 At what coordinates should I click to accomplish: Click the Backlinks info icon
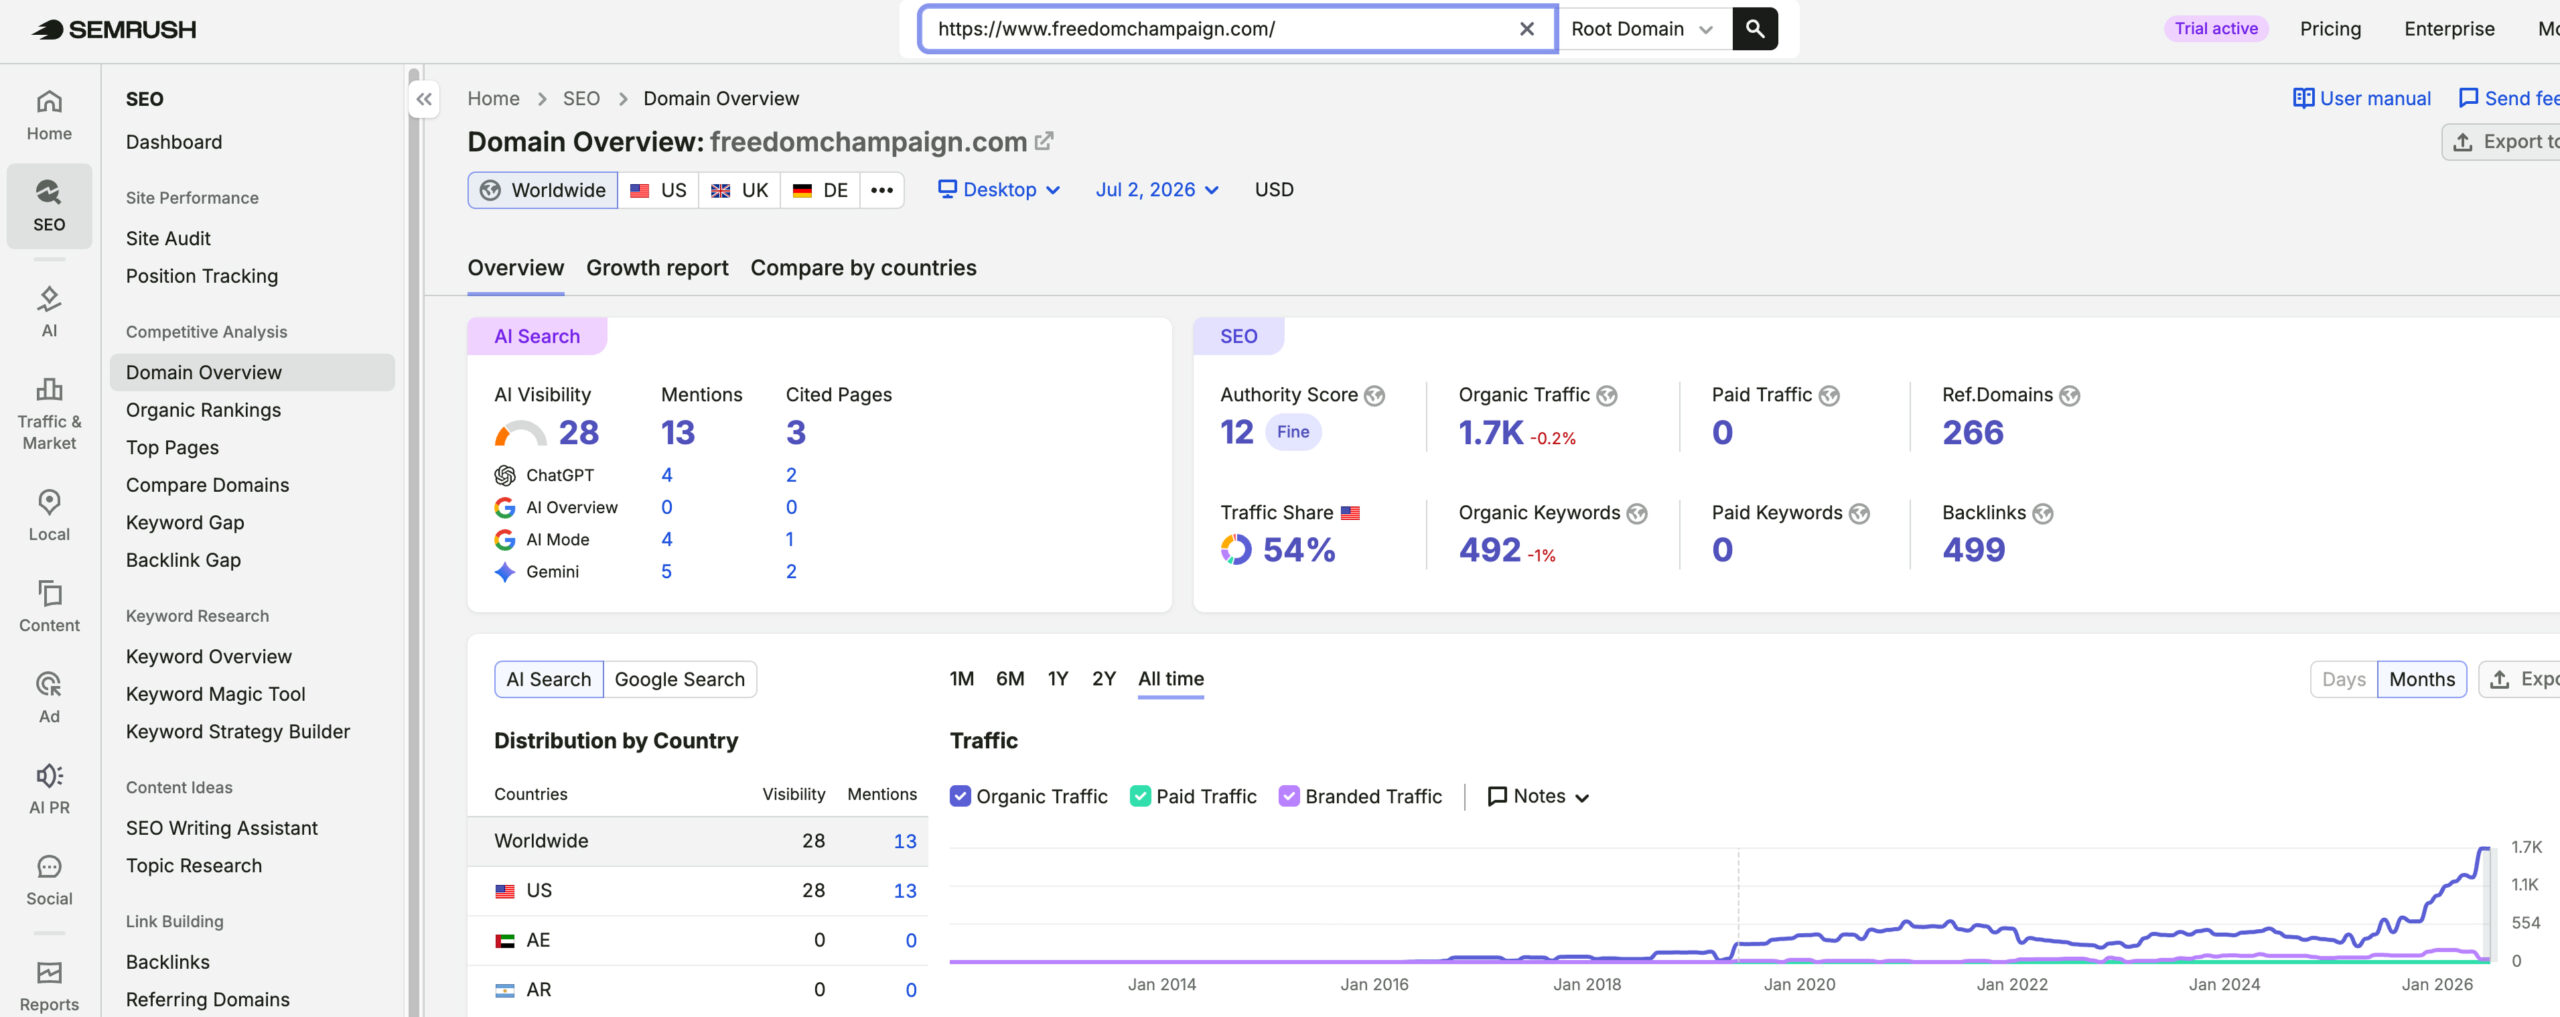click(x=2043, y=513)
